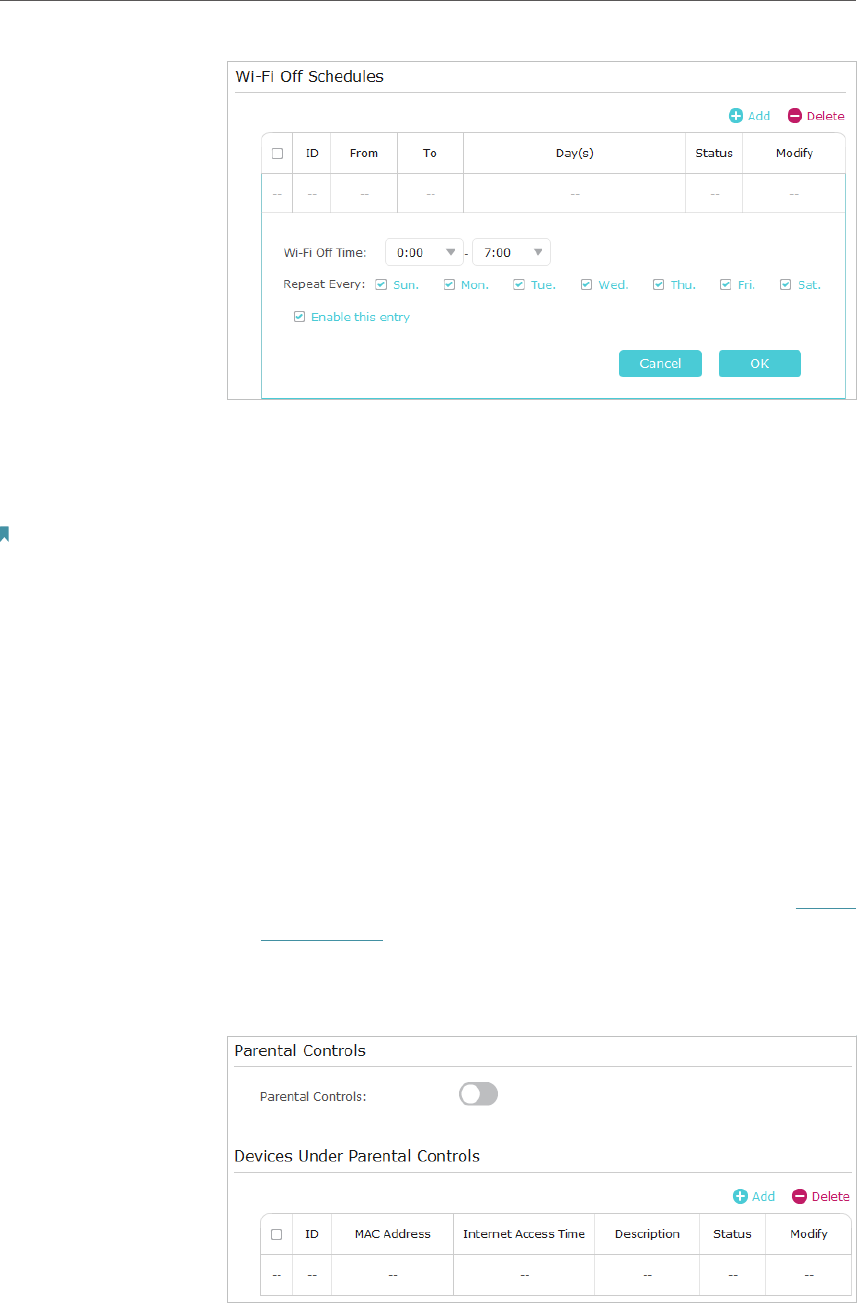Uncheck the Fri. repeat checkbox
Viewport: 857px width, 1303px height.
[725, 285]
